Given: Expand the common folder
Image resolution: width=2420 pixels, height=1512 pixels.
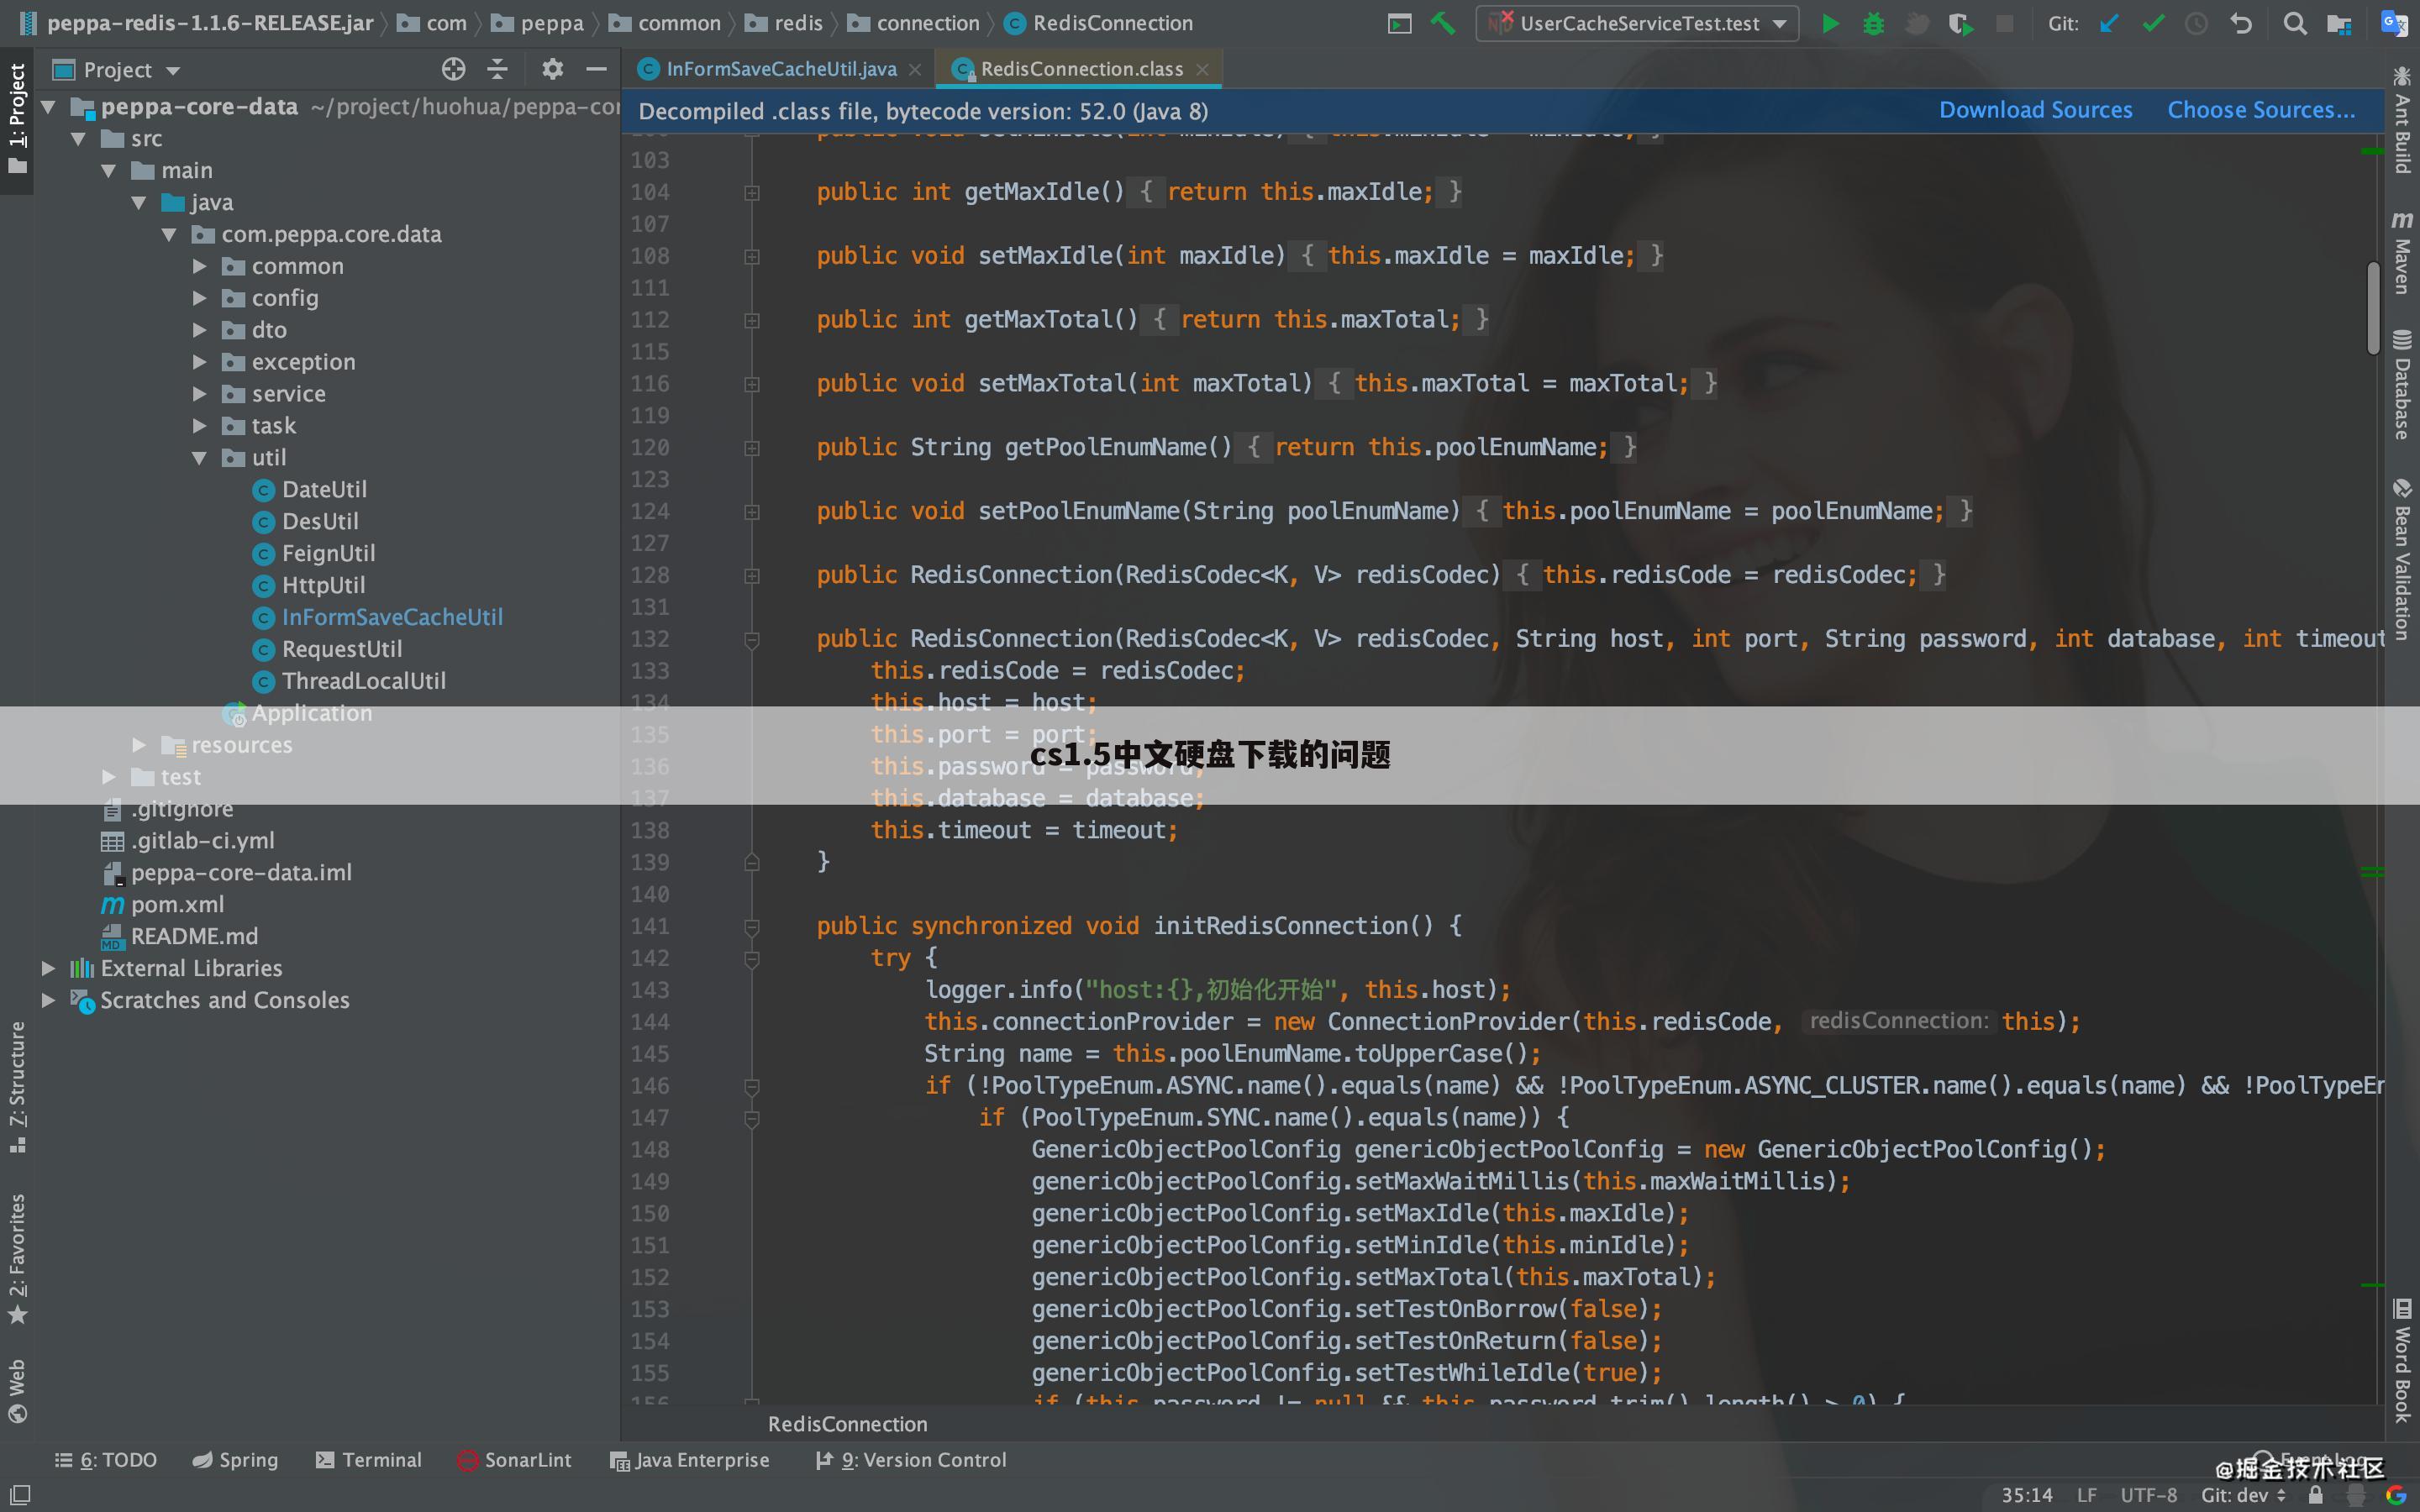Looking at the screenshot, I should pyautogui.click(x=199, y=267).
